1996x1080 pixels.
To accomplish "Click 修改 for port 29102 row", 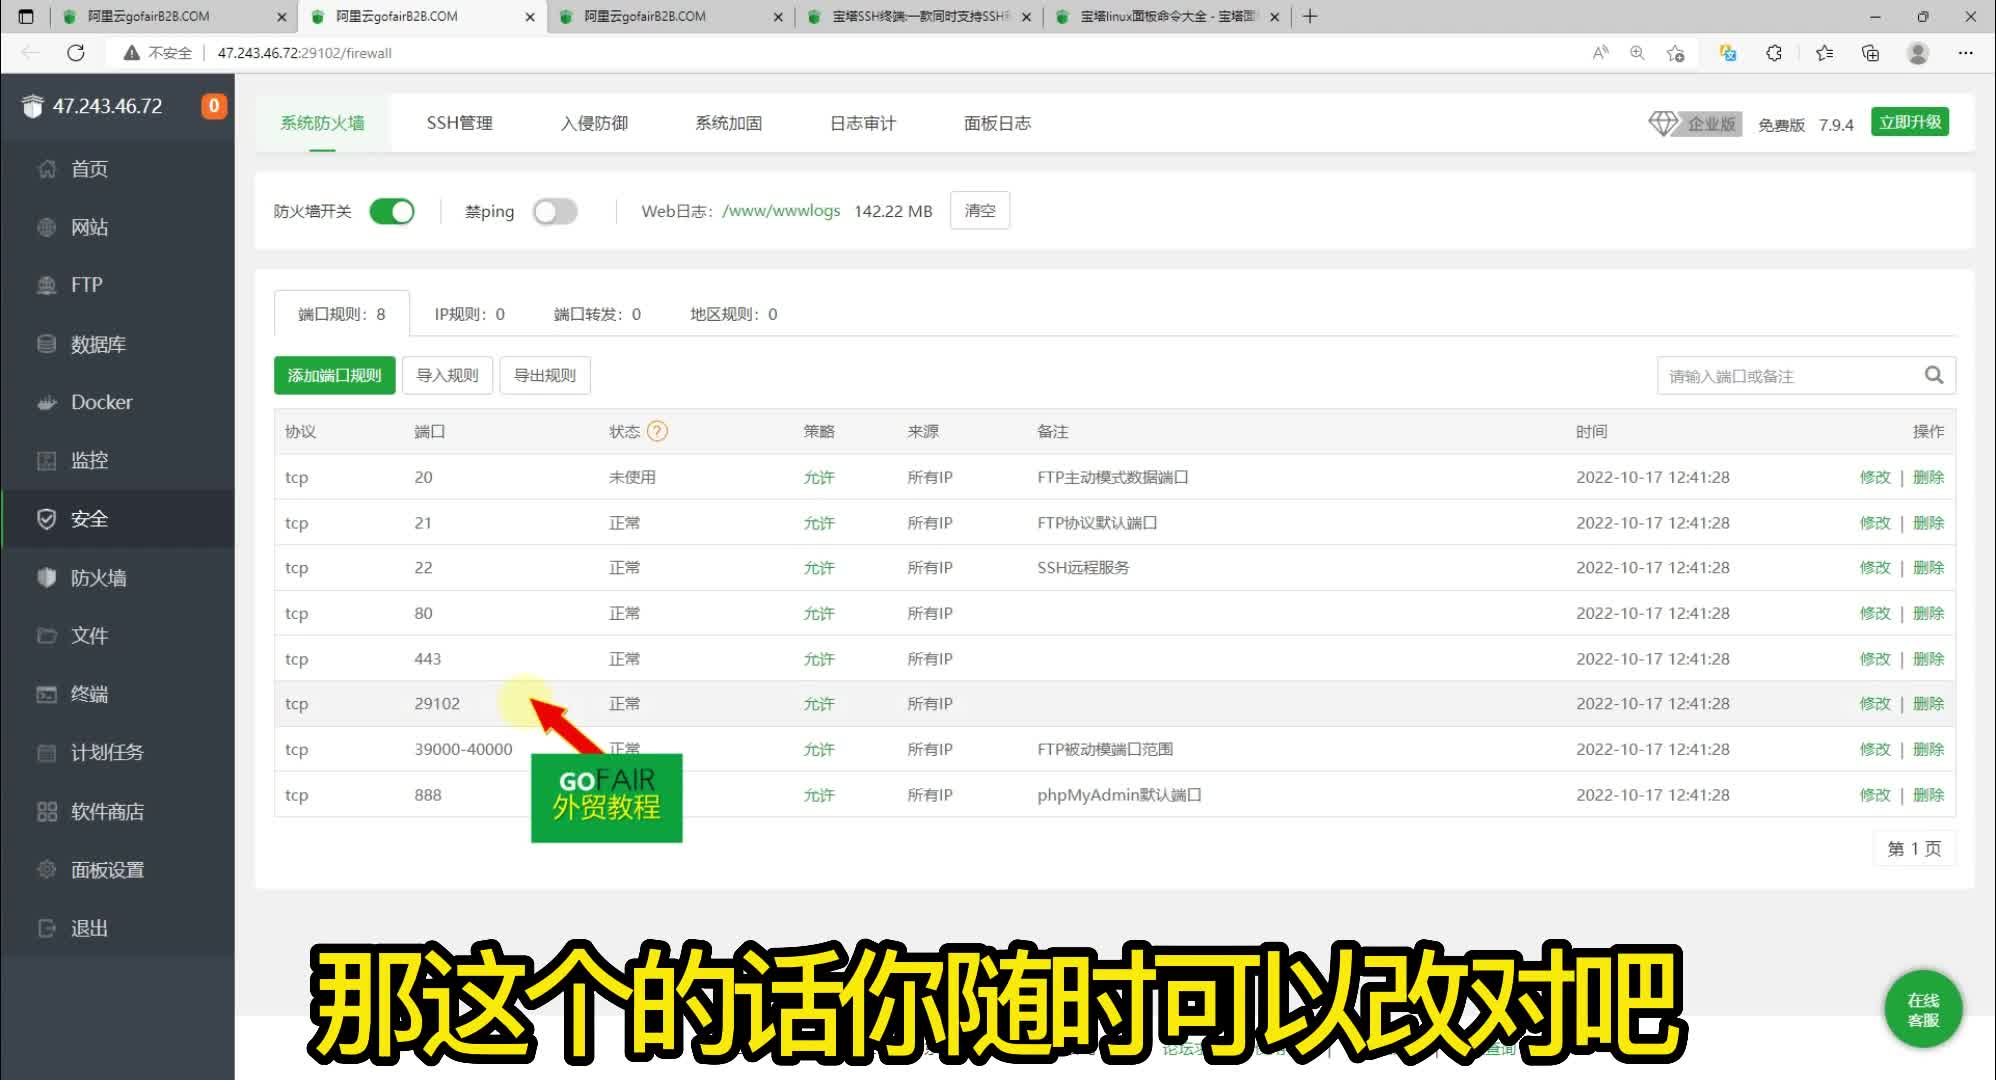I will (x=1875, y=703).
